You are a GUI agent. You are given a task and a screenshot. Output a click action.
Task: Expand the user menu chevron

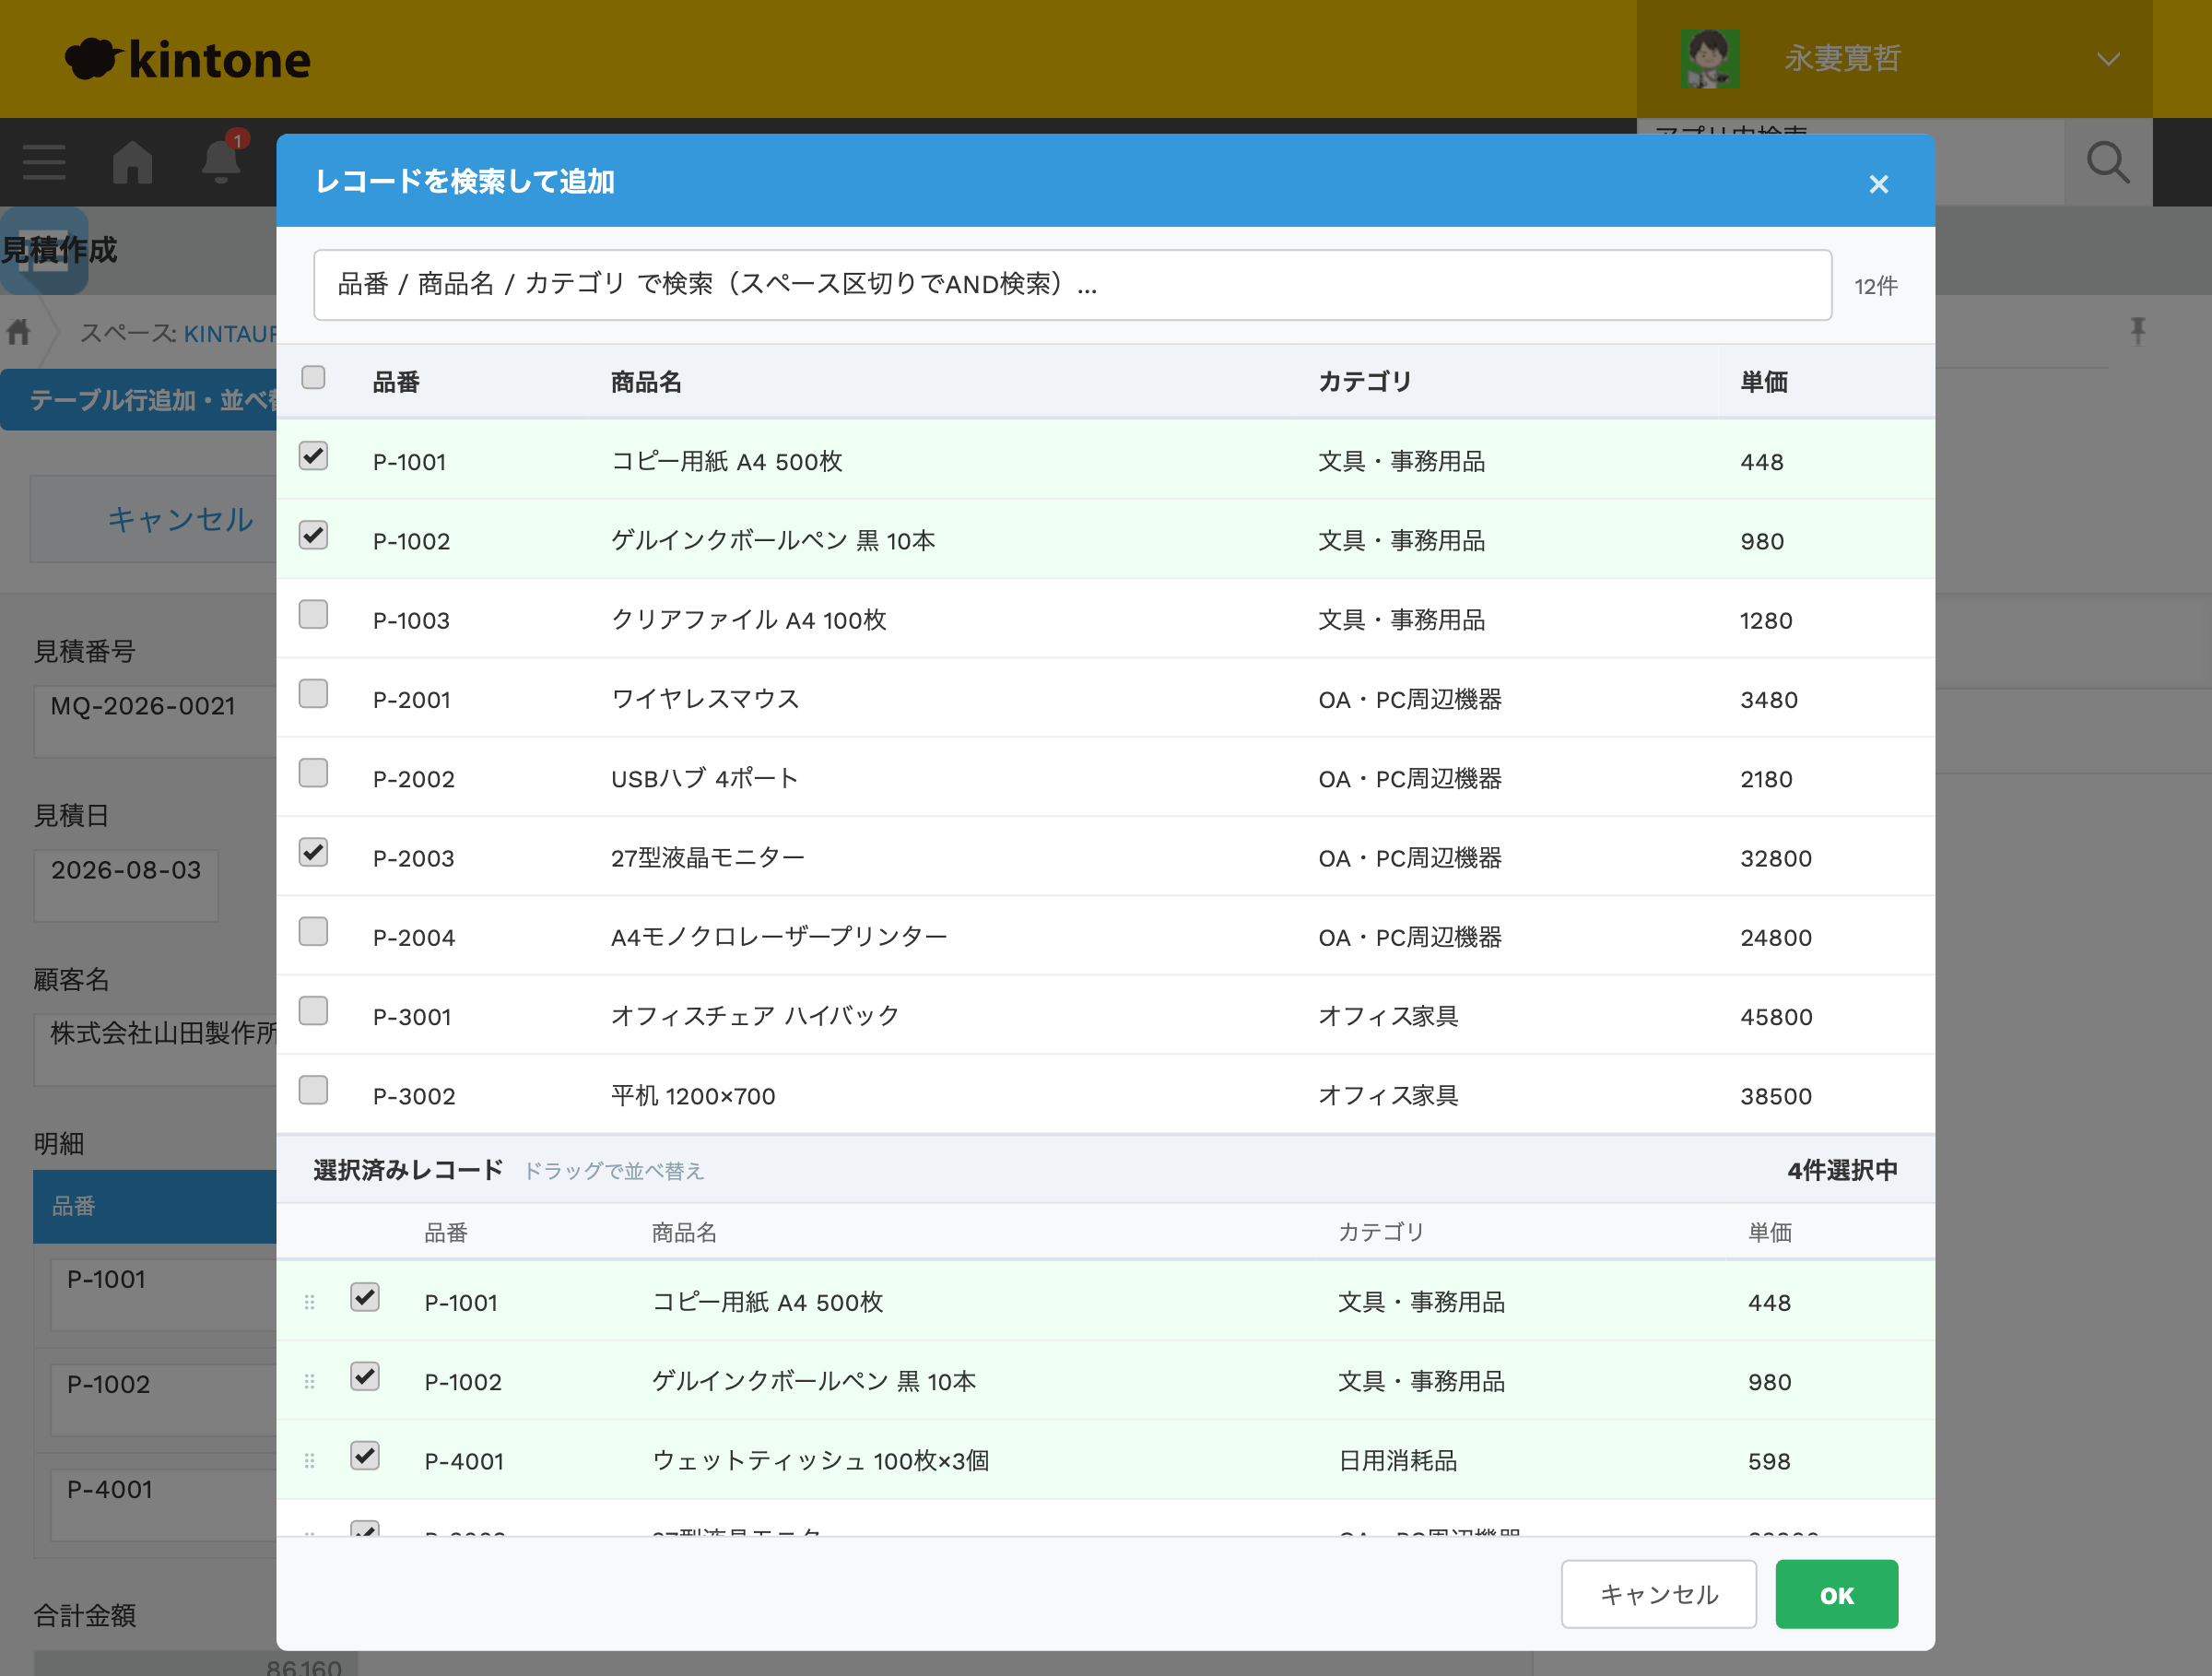[x=2108, y=60]
